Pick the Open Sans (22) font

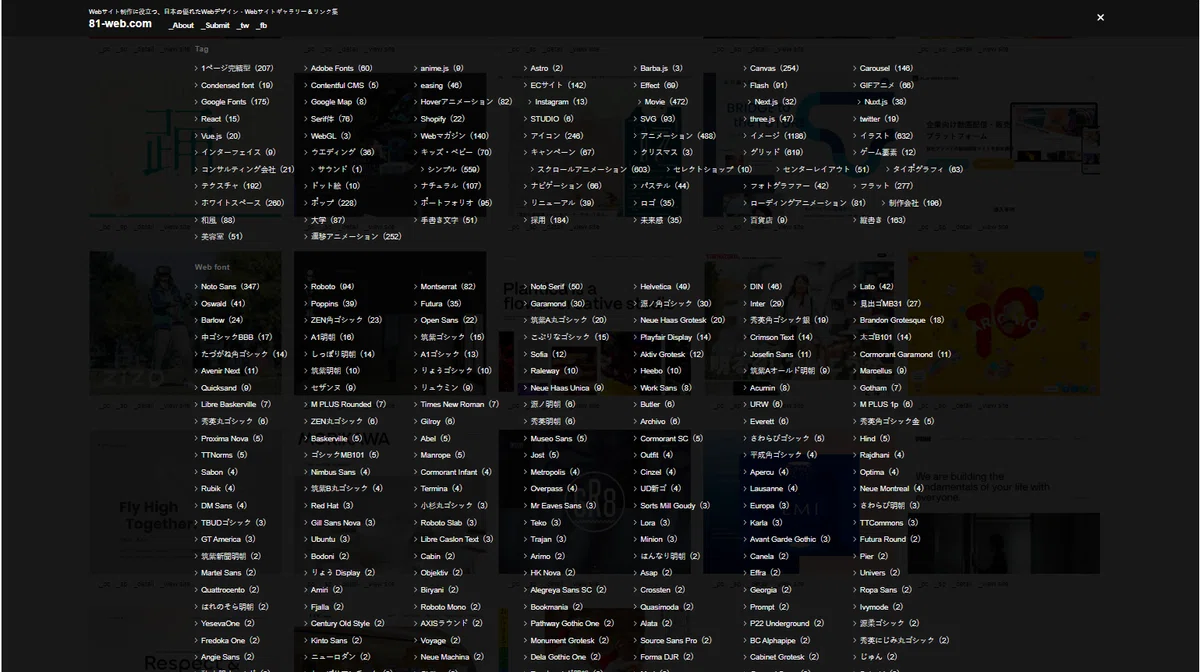pos(448,321)
